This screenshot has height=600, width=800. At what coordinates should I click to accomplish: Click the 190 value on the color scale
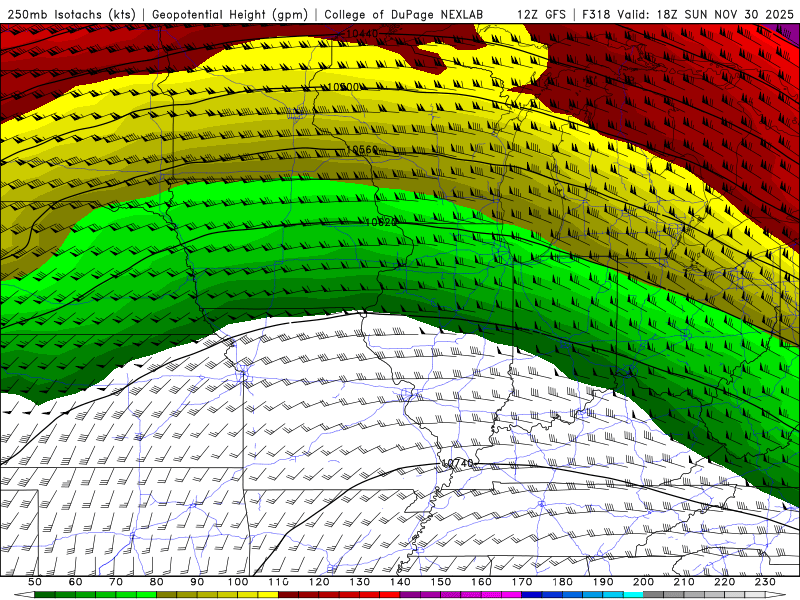coord(603,582)
